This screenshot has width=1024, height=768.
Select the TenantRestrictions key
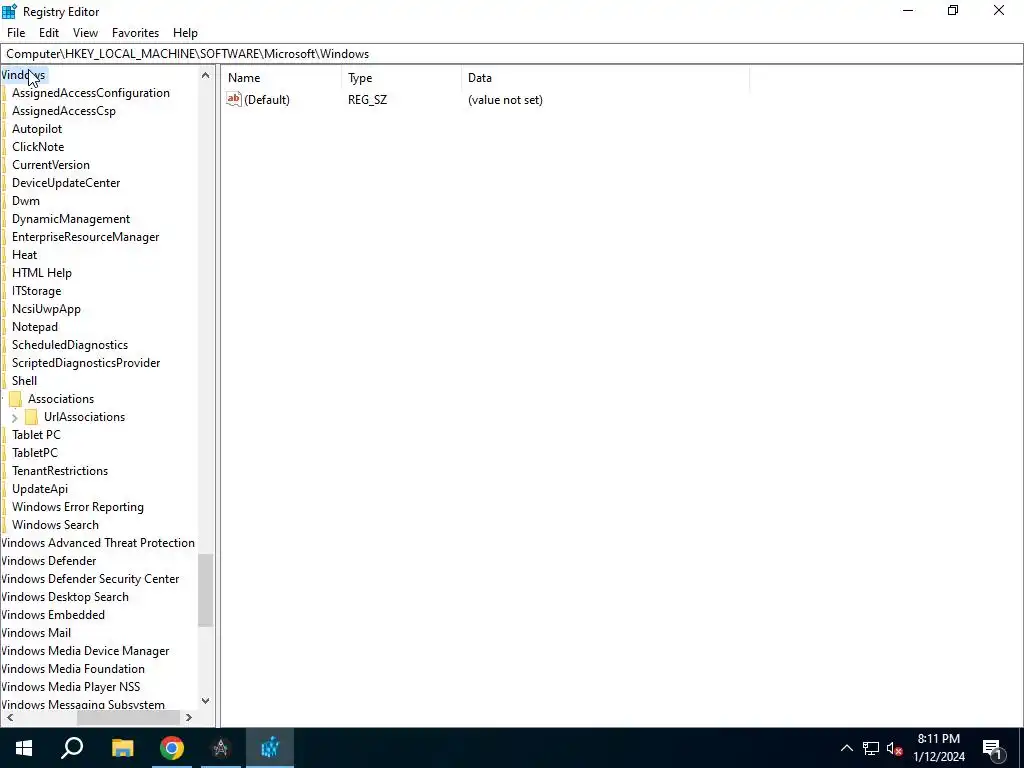pos(60,471)
